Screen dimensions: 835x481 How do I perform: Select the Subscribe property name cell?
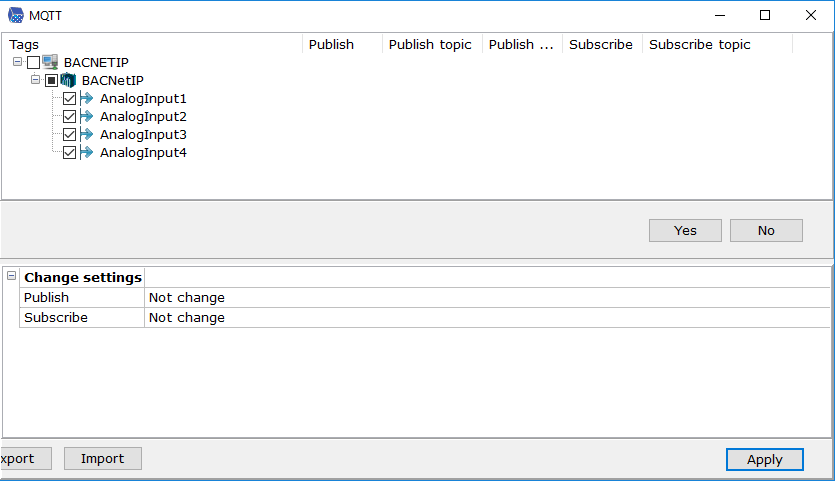[x=82, y=317]
